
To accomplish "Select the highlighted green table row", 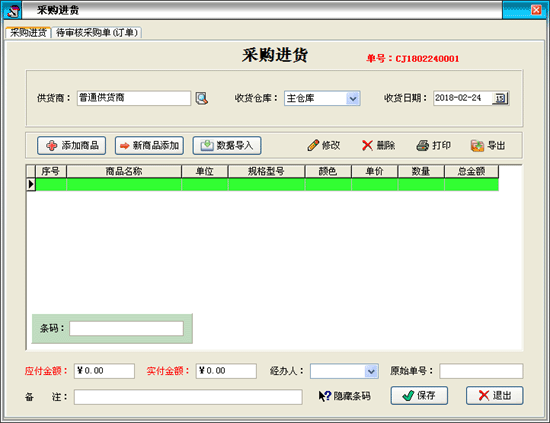I will click(x=267, y=184).
